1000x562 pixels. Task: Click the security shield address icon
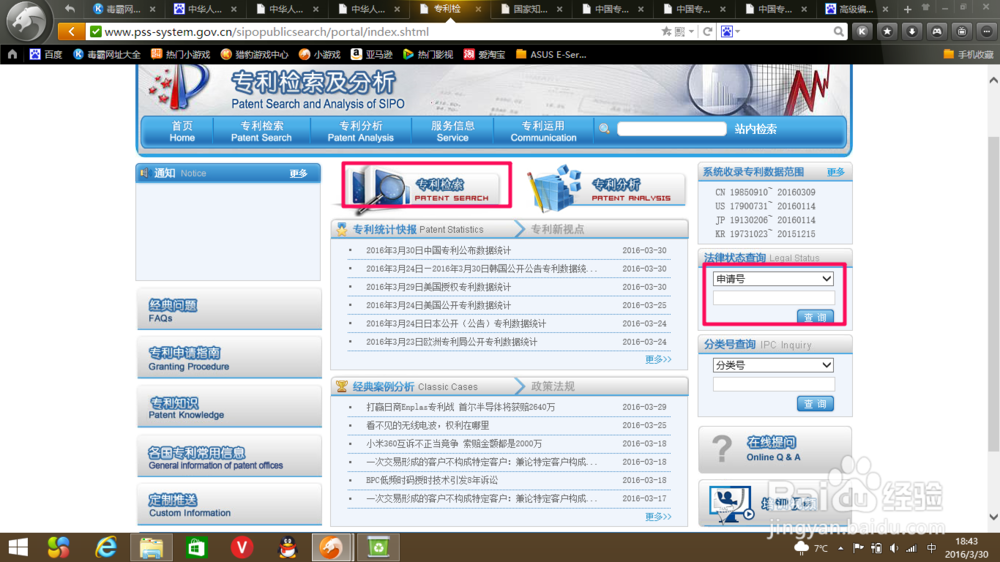(95, 31)
